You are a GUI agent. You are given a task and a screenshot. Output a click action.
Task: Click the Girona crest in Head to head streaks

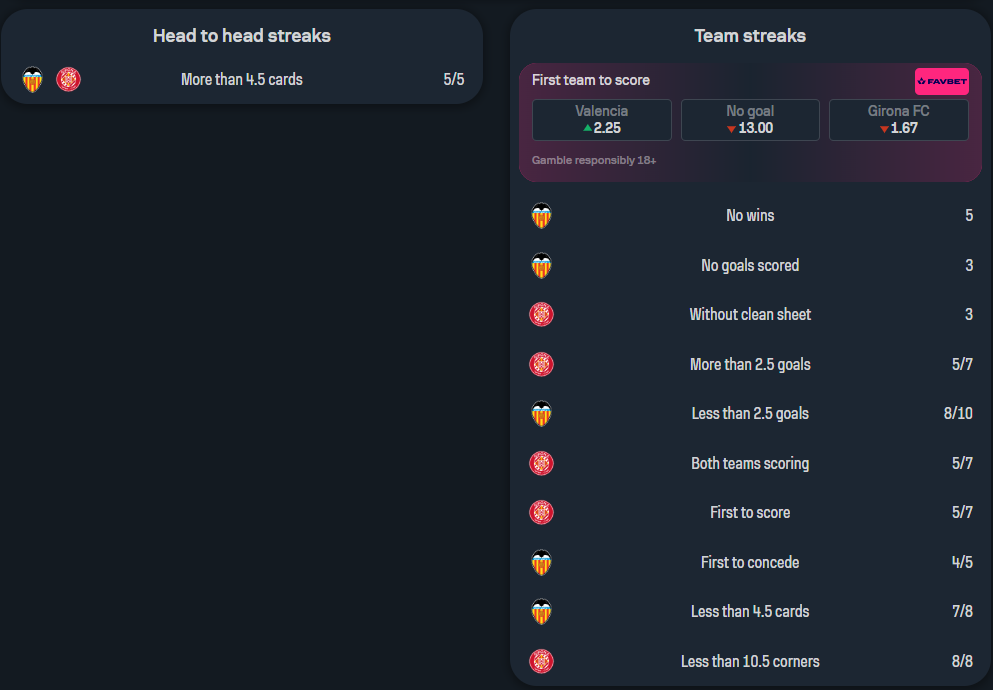(68, 80)
